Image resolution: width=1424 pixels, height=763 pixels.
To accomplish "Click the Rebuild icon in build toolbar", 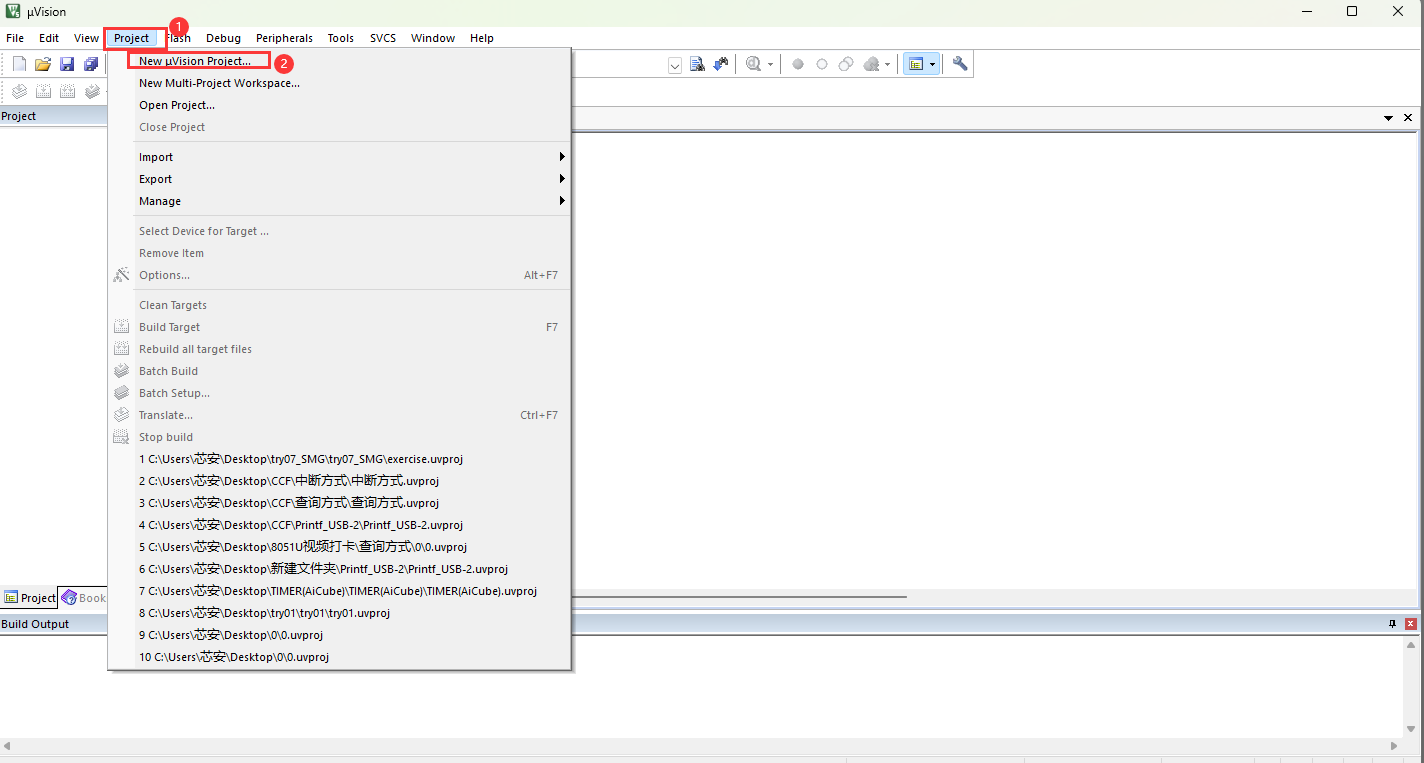I will tap(67, 92).
